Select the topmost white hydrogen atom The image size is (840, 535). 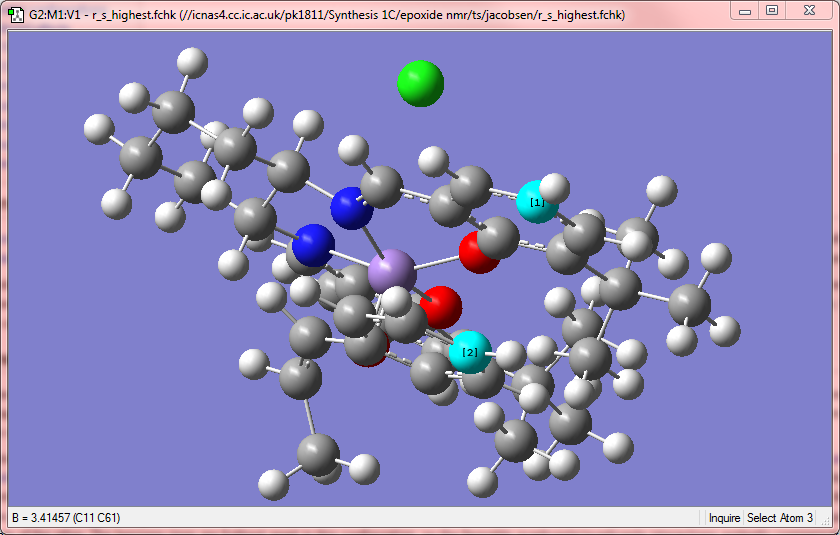click(192, 63)
